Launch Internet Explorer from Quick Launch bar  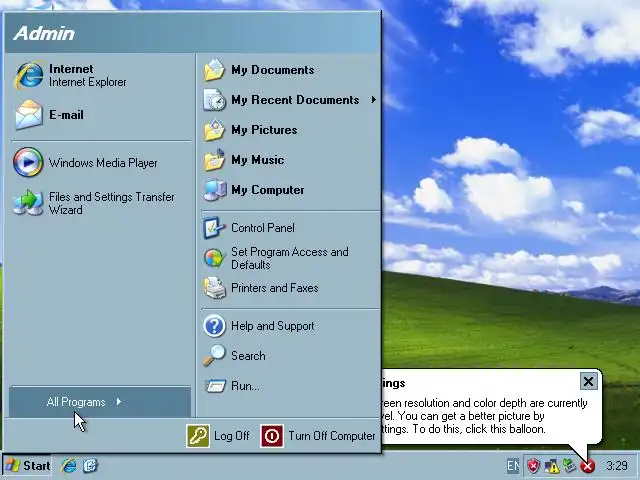69,465
